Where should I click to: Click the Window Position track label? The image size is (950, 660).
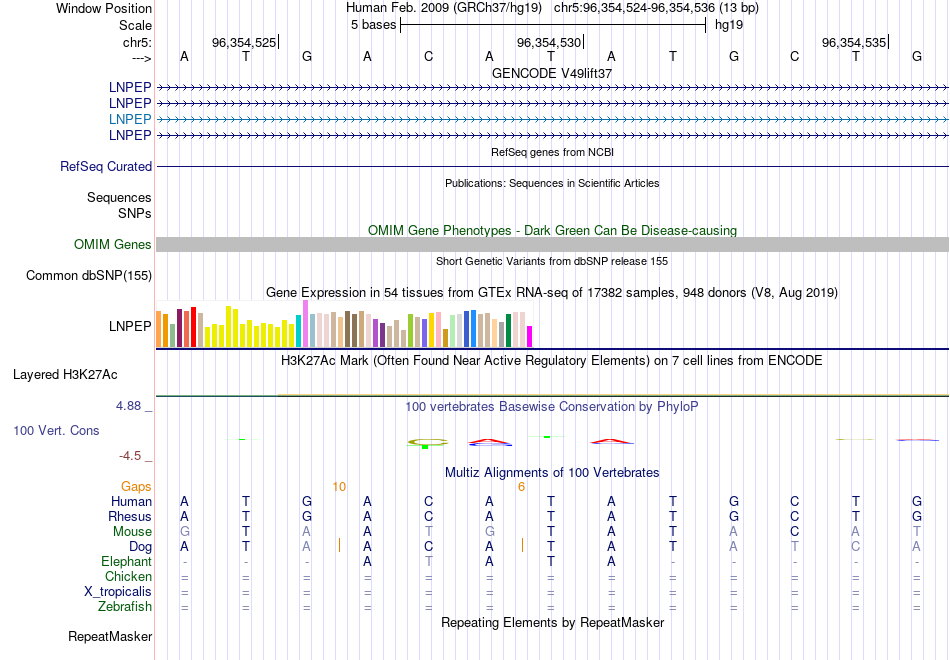104,8
